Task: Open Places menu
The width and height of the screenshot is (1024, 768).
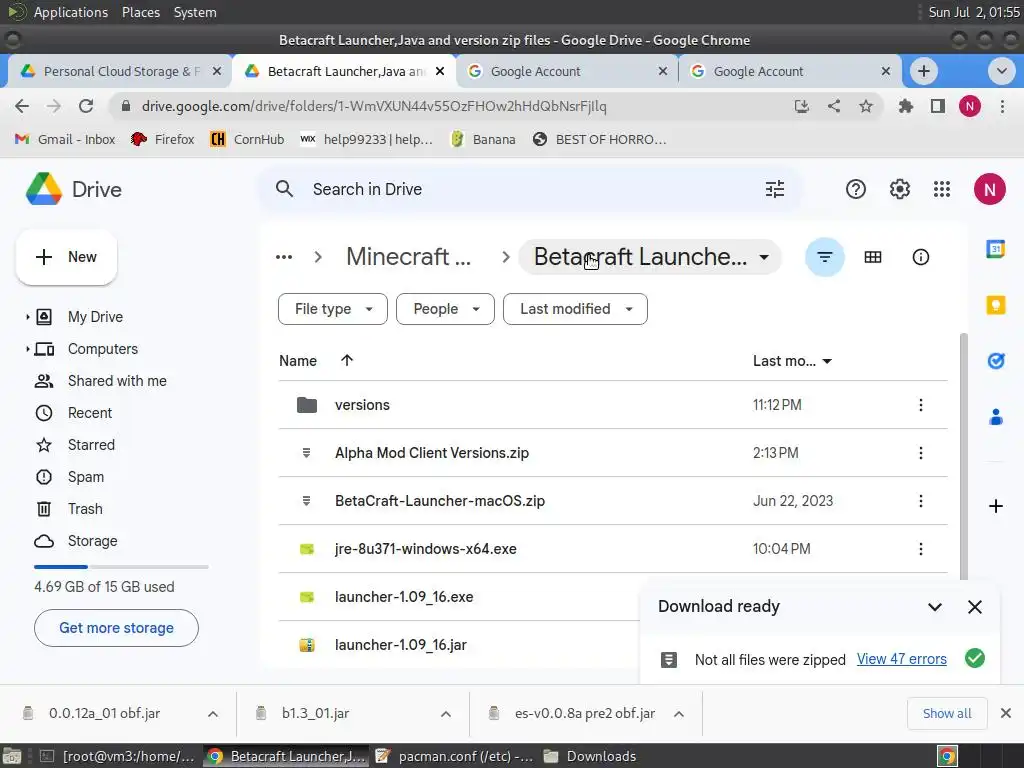Action: (x=140, y=12)
